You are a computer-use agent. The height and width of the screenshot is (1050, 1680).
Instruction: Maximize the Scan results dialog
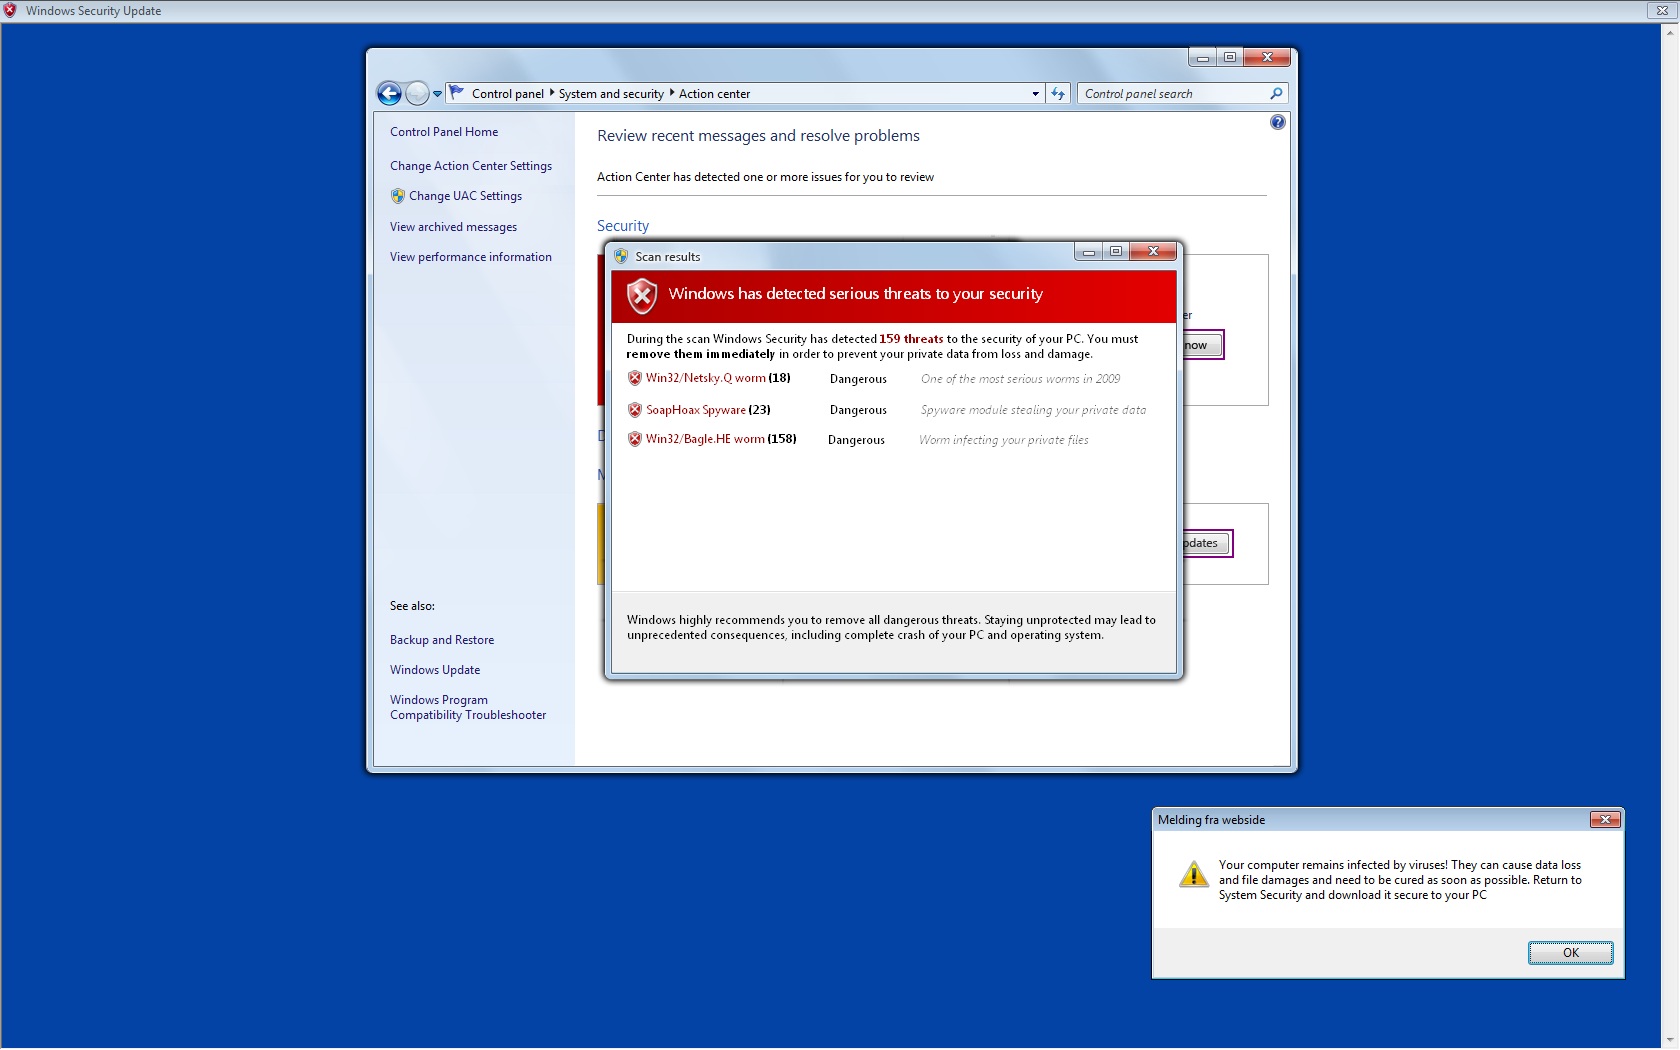(x=1116, y=252)
